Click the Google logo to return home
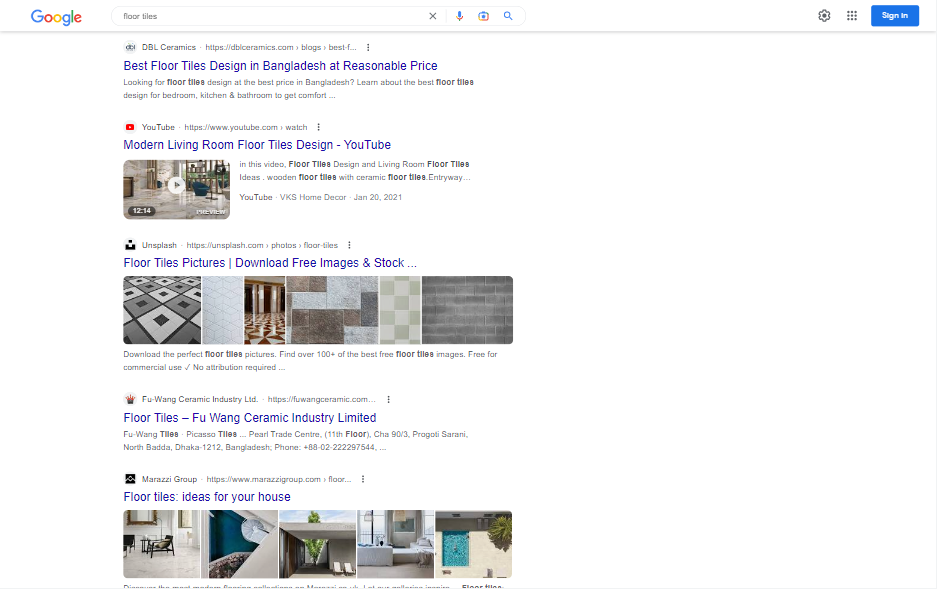This screenshot has height=589, width=937. click(x=56, y=17)
